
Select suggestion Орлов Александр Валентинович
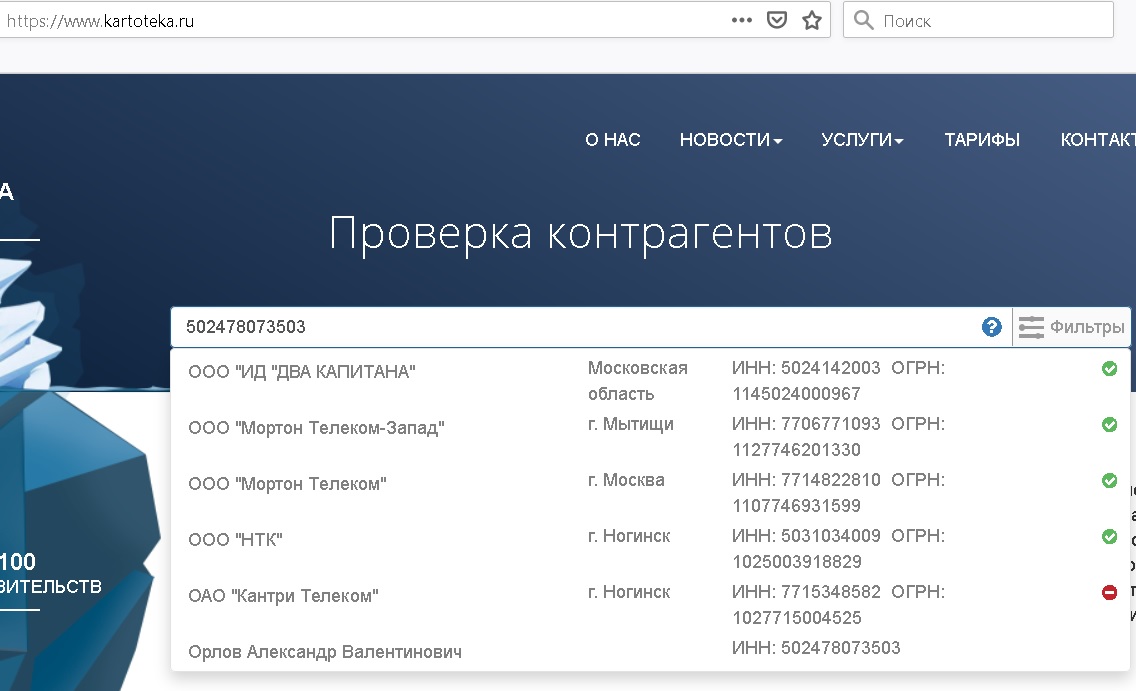[x=325, y=652]
